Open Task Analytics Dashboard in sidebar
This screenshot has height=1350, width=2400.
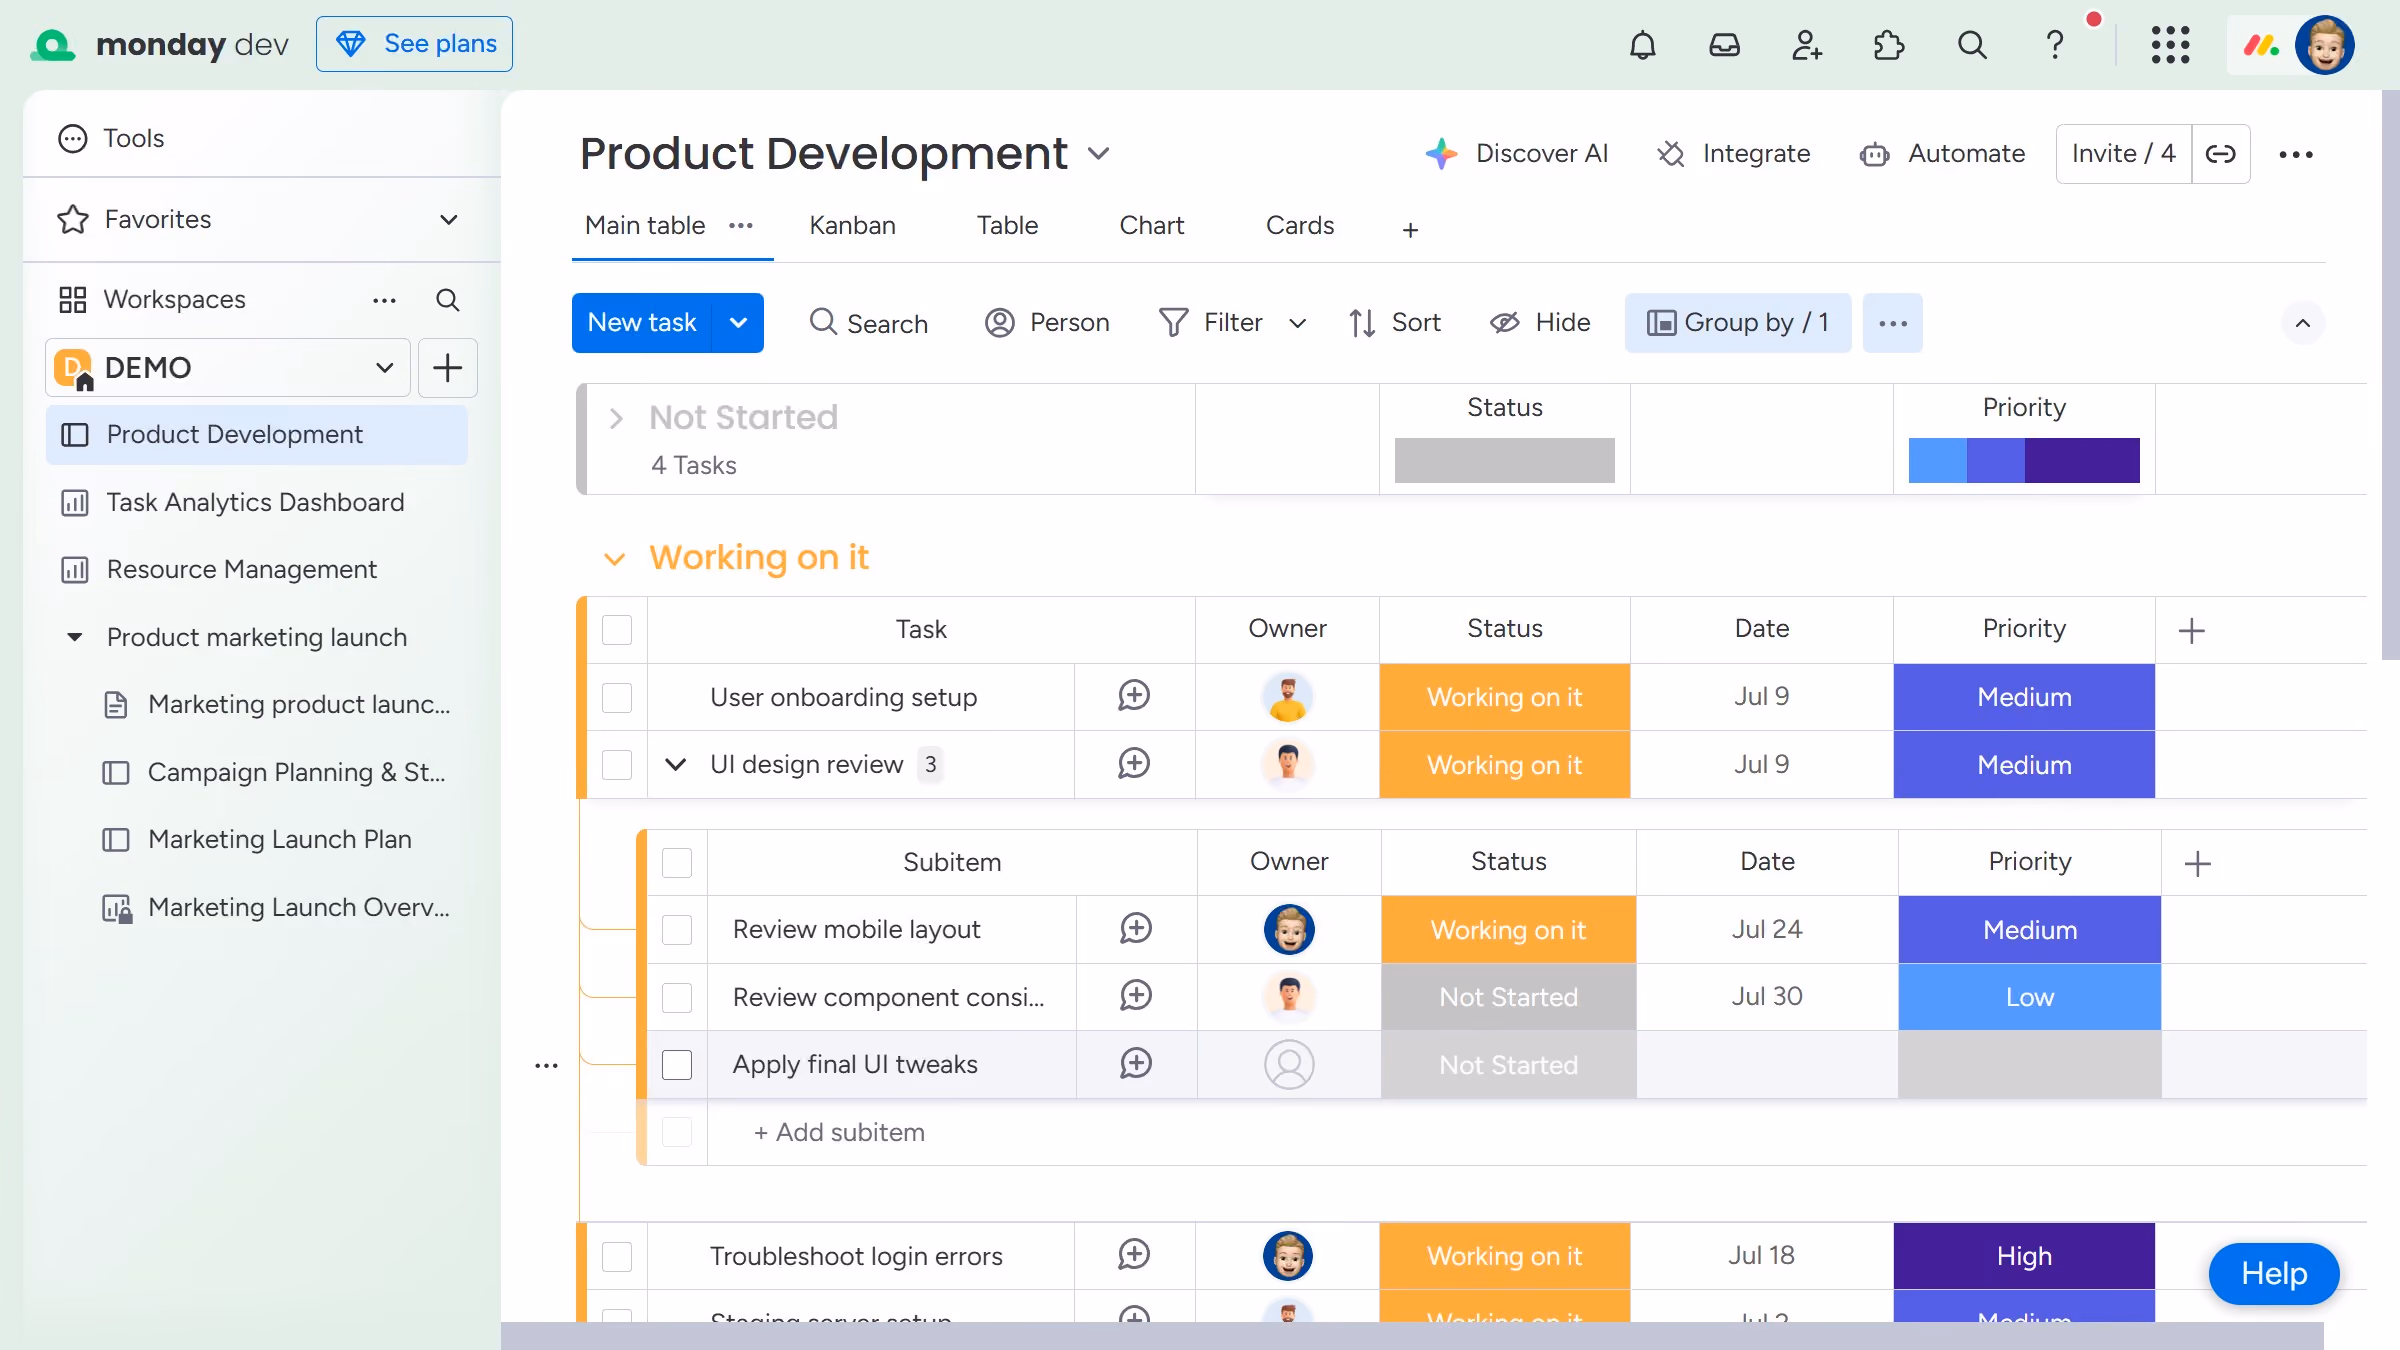(256, 503)
